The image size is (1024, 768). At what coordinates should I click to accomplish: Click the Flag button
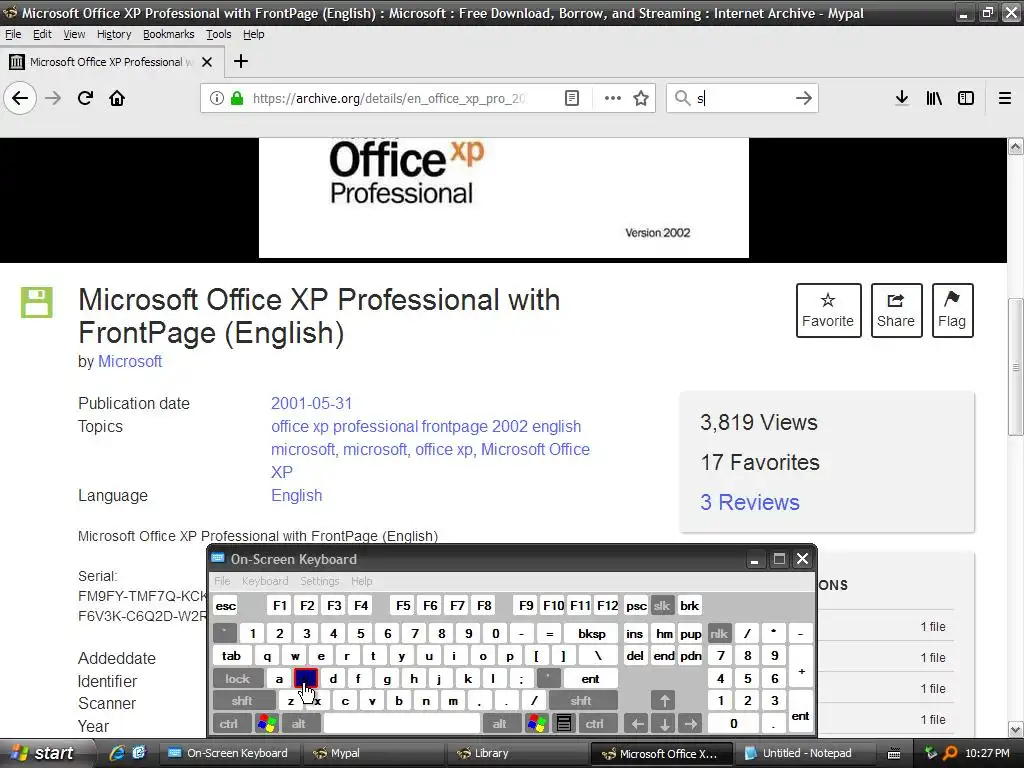click(x=952, y=310)
